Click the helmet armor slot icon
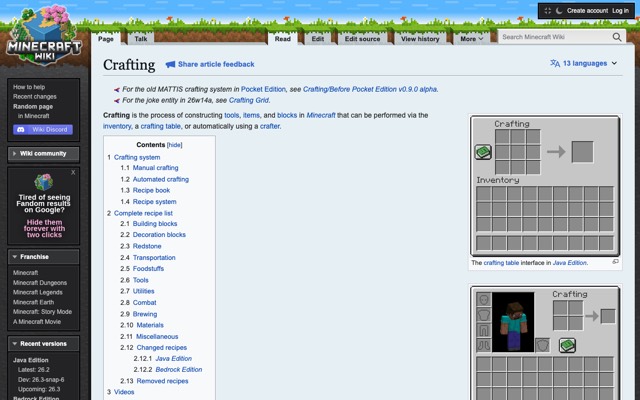 [484, 300]
